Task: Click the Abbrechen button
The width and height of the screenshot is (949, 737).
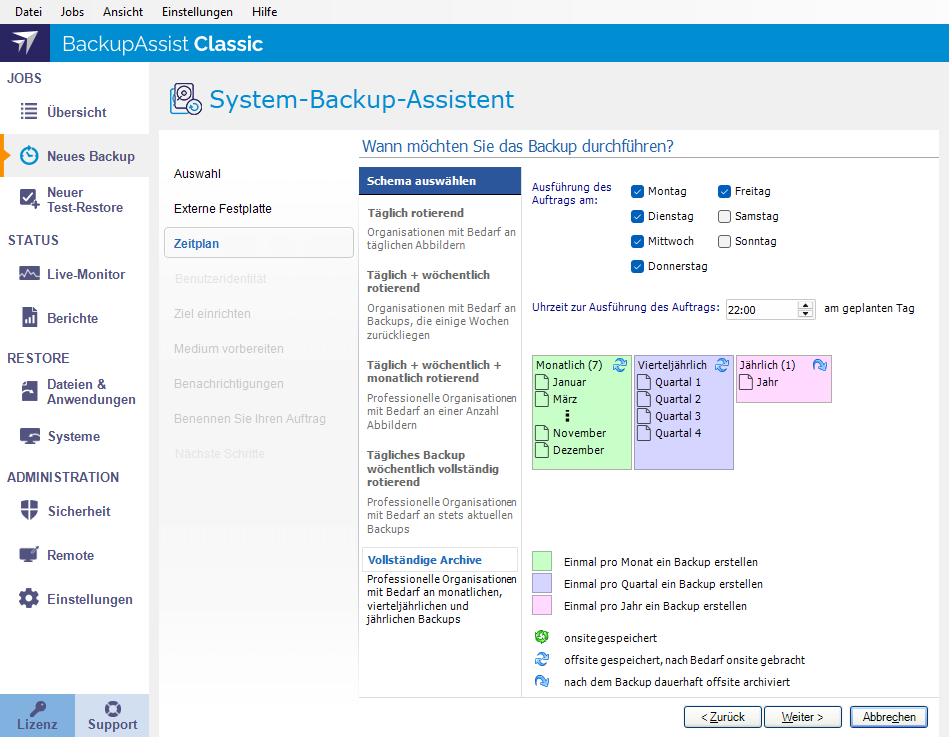Action: point(888,717)
